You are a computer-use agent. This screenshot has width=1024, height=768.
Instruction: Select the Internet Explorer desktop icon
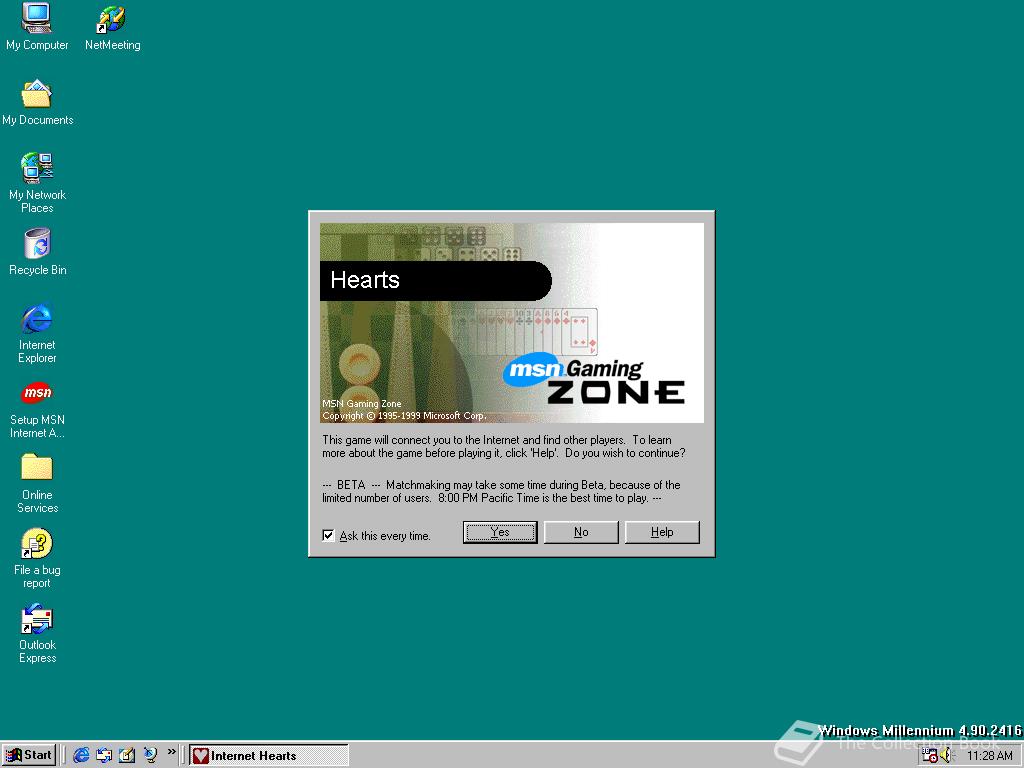coord(37,333)
